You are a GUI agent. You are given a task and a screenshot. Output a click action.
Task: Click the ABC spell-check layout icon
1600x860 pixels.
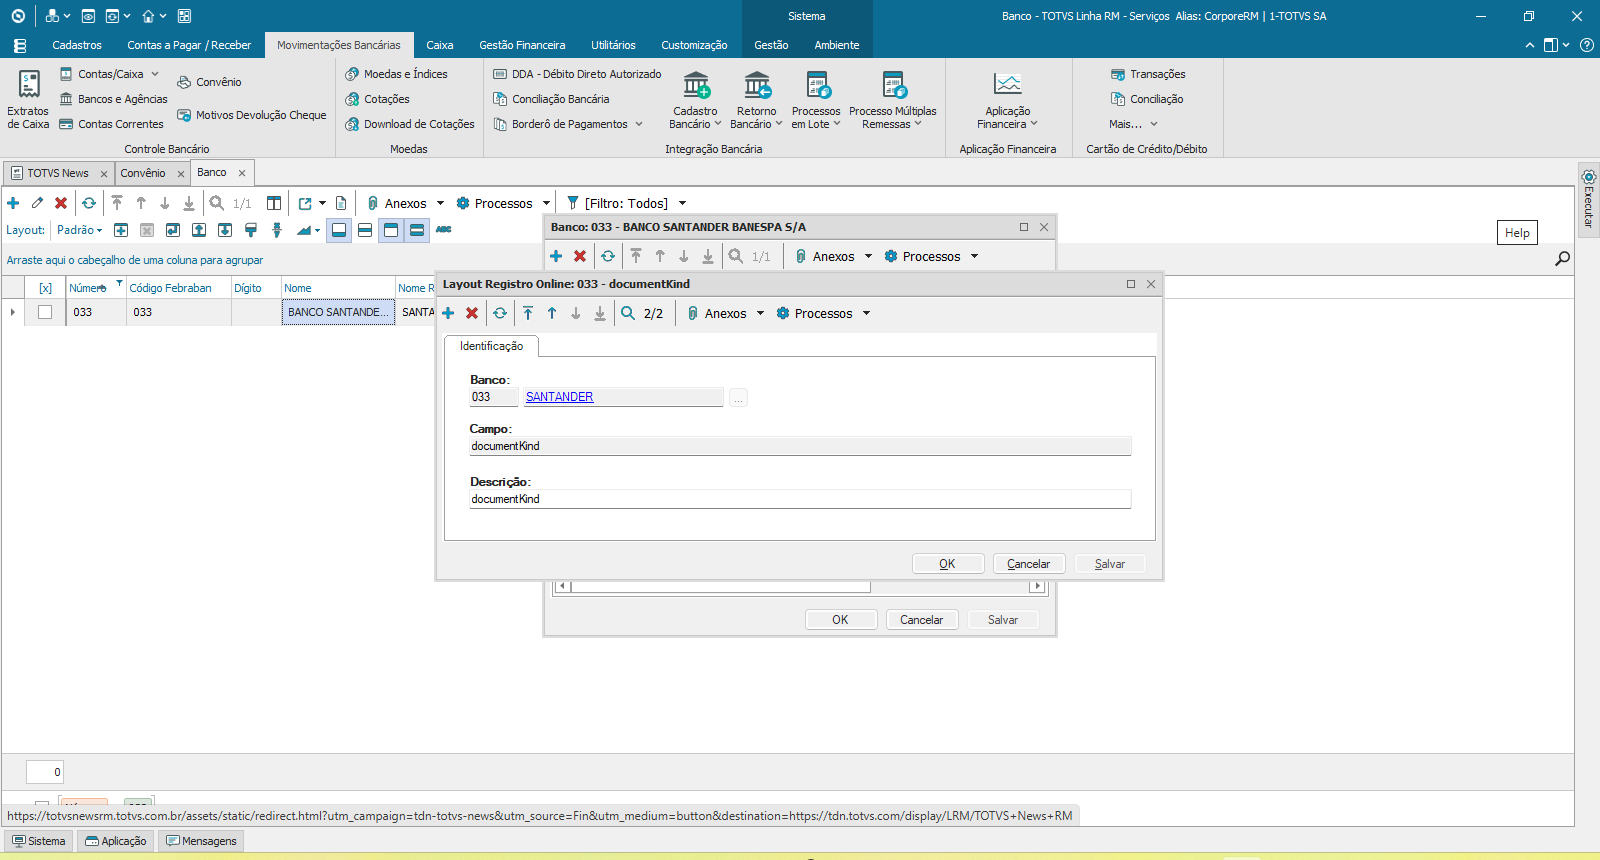pos(444,230)
